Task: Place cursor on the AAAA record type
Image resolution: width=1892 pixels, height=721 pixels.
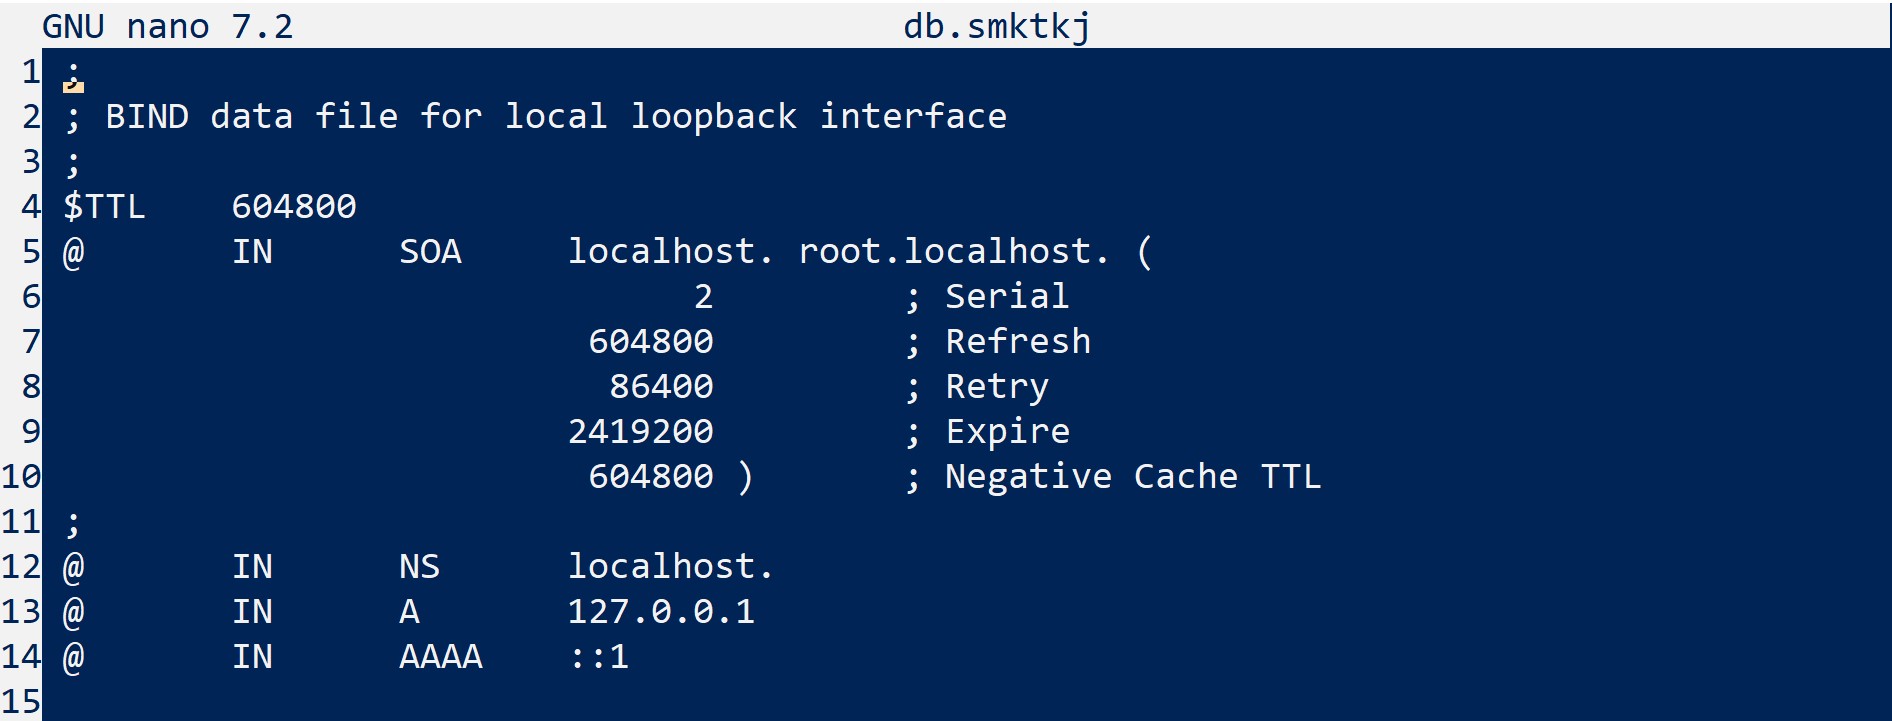Action: pos(440,657)
